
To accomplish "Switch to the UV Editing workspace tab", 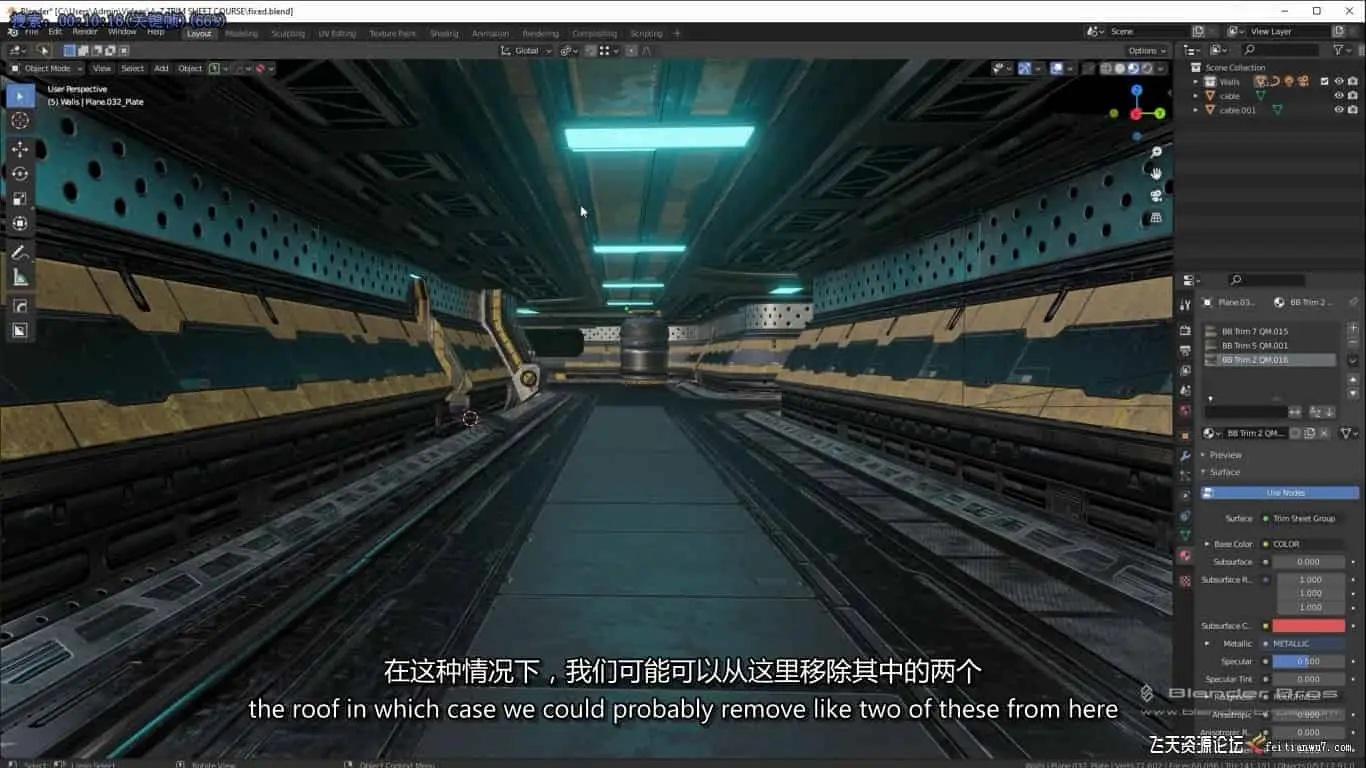I will pos(337,33).
